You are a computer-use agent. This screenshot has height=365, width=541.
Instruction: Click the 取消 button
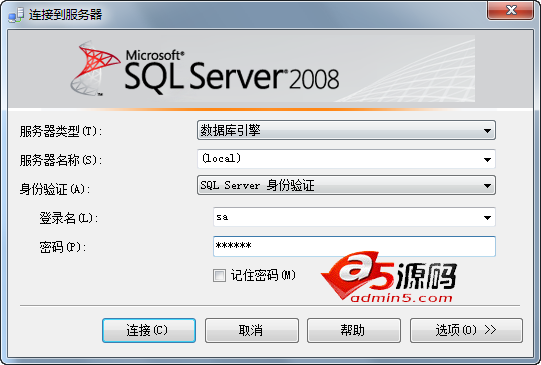(x=252, y=331)
